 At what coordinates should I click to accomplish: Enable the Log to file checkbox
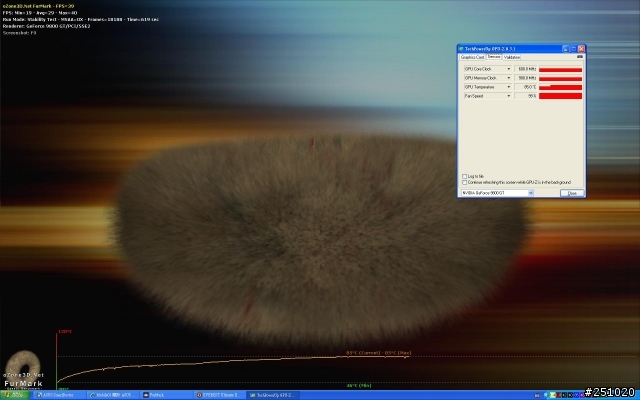click(464, 176)
